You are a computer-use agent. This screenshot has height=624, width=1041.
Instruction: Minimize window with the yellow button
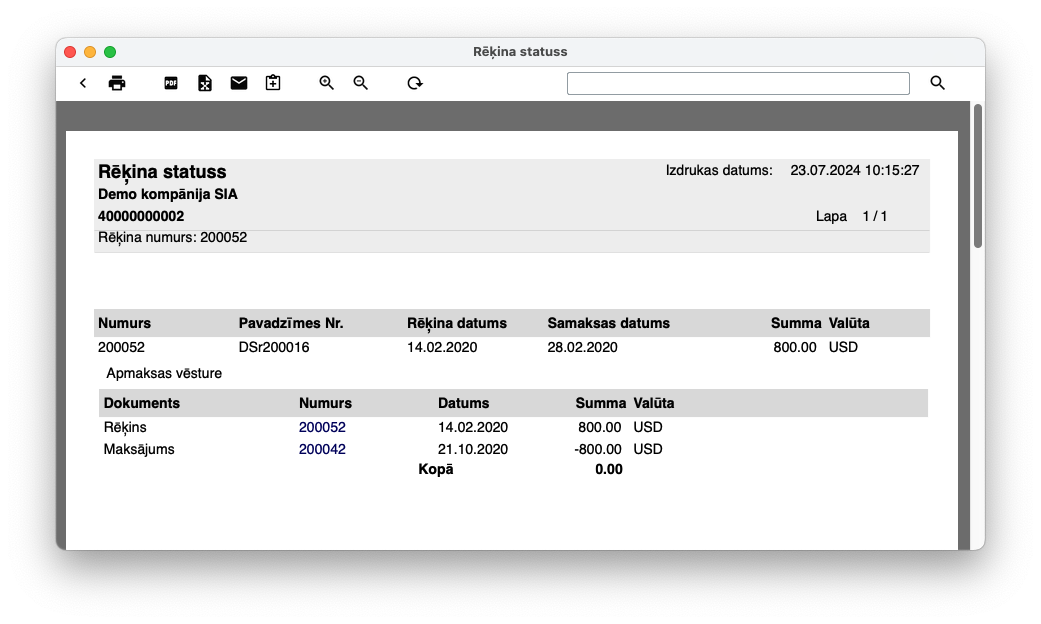click(90, 52)
